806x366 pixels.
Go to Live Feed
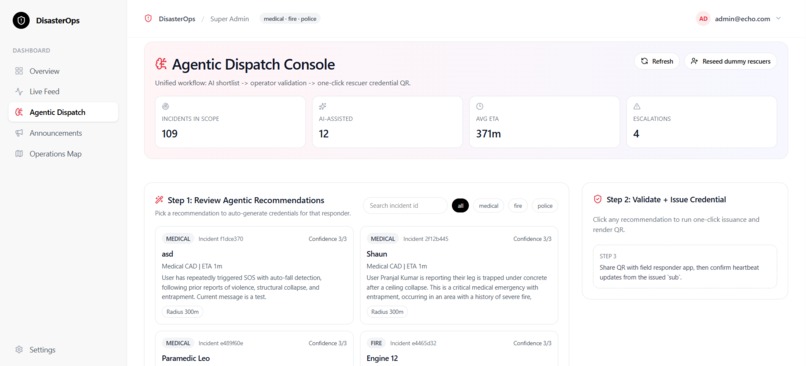[63, 92]
